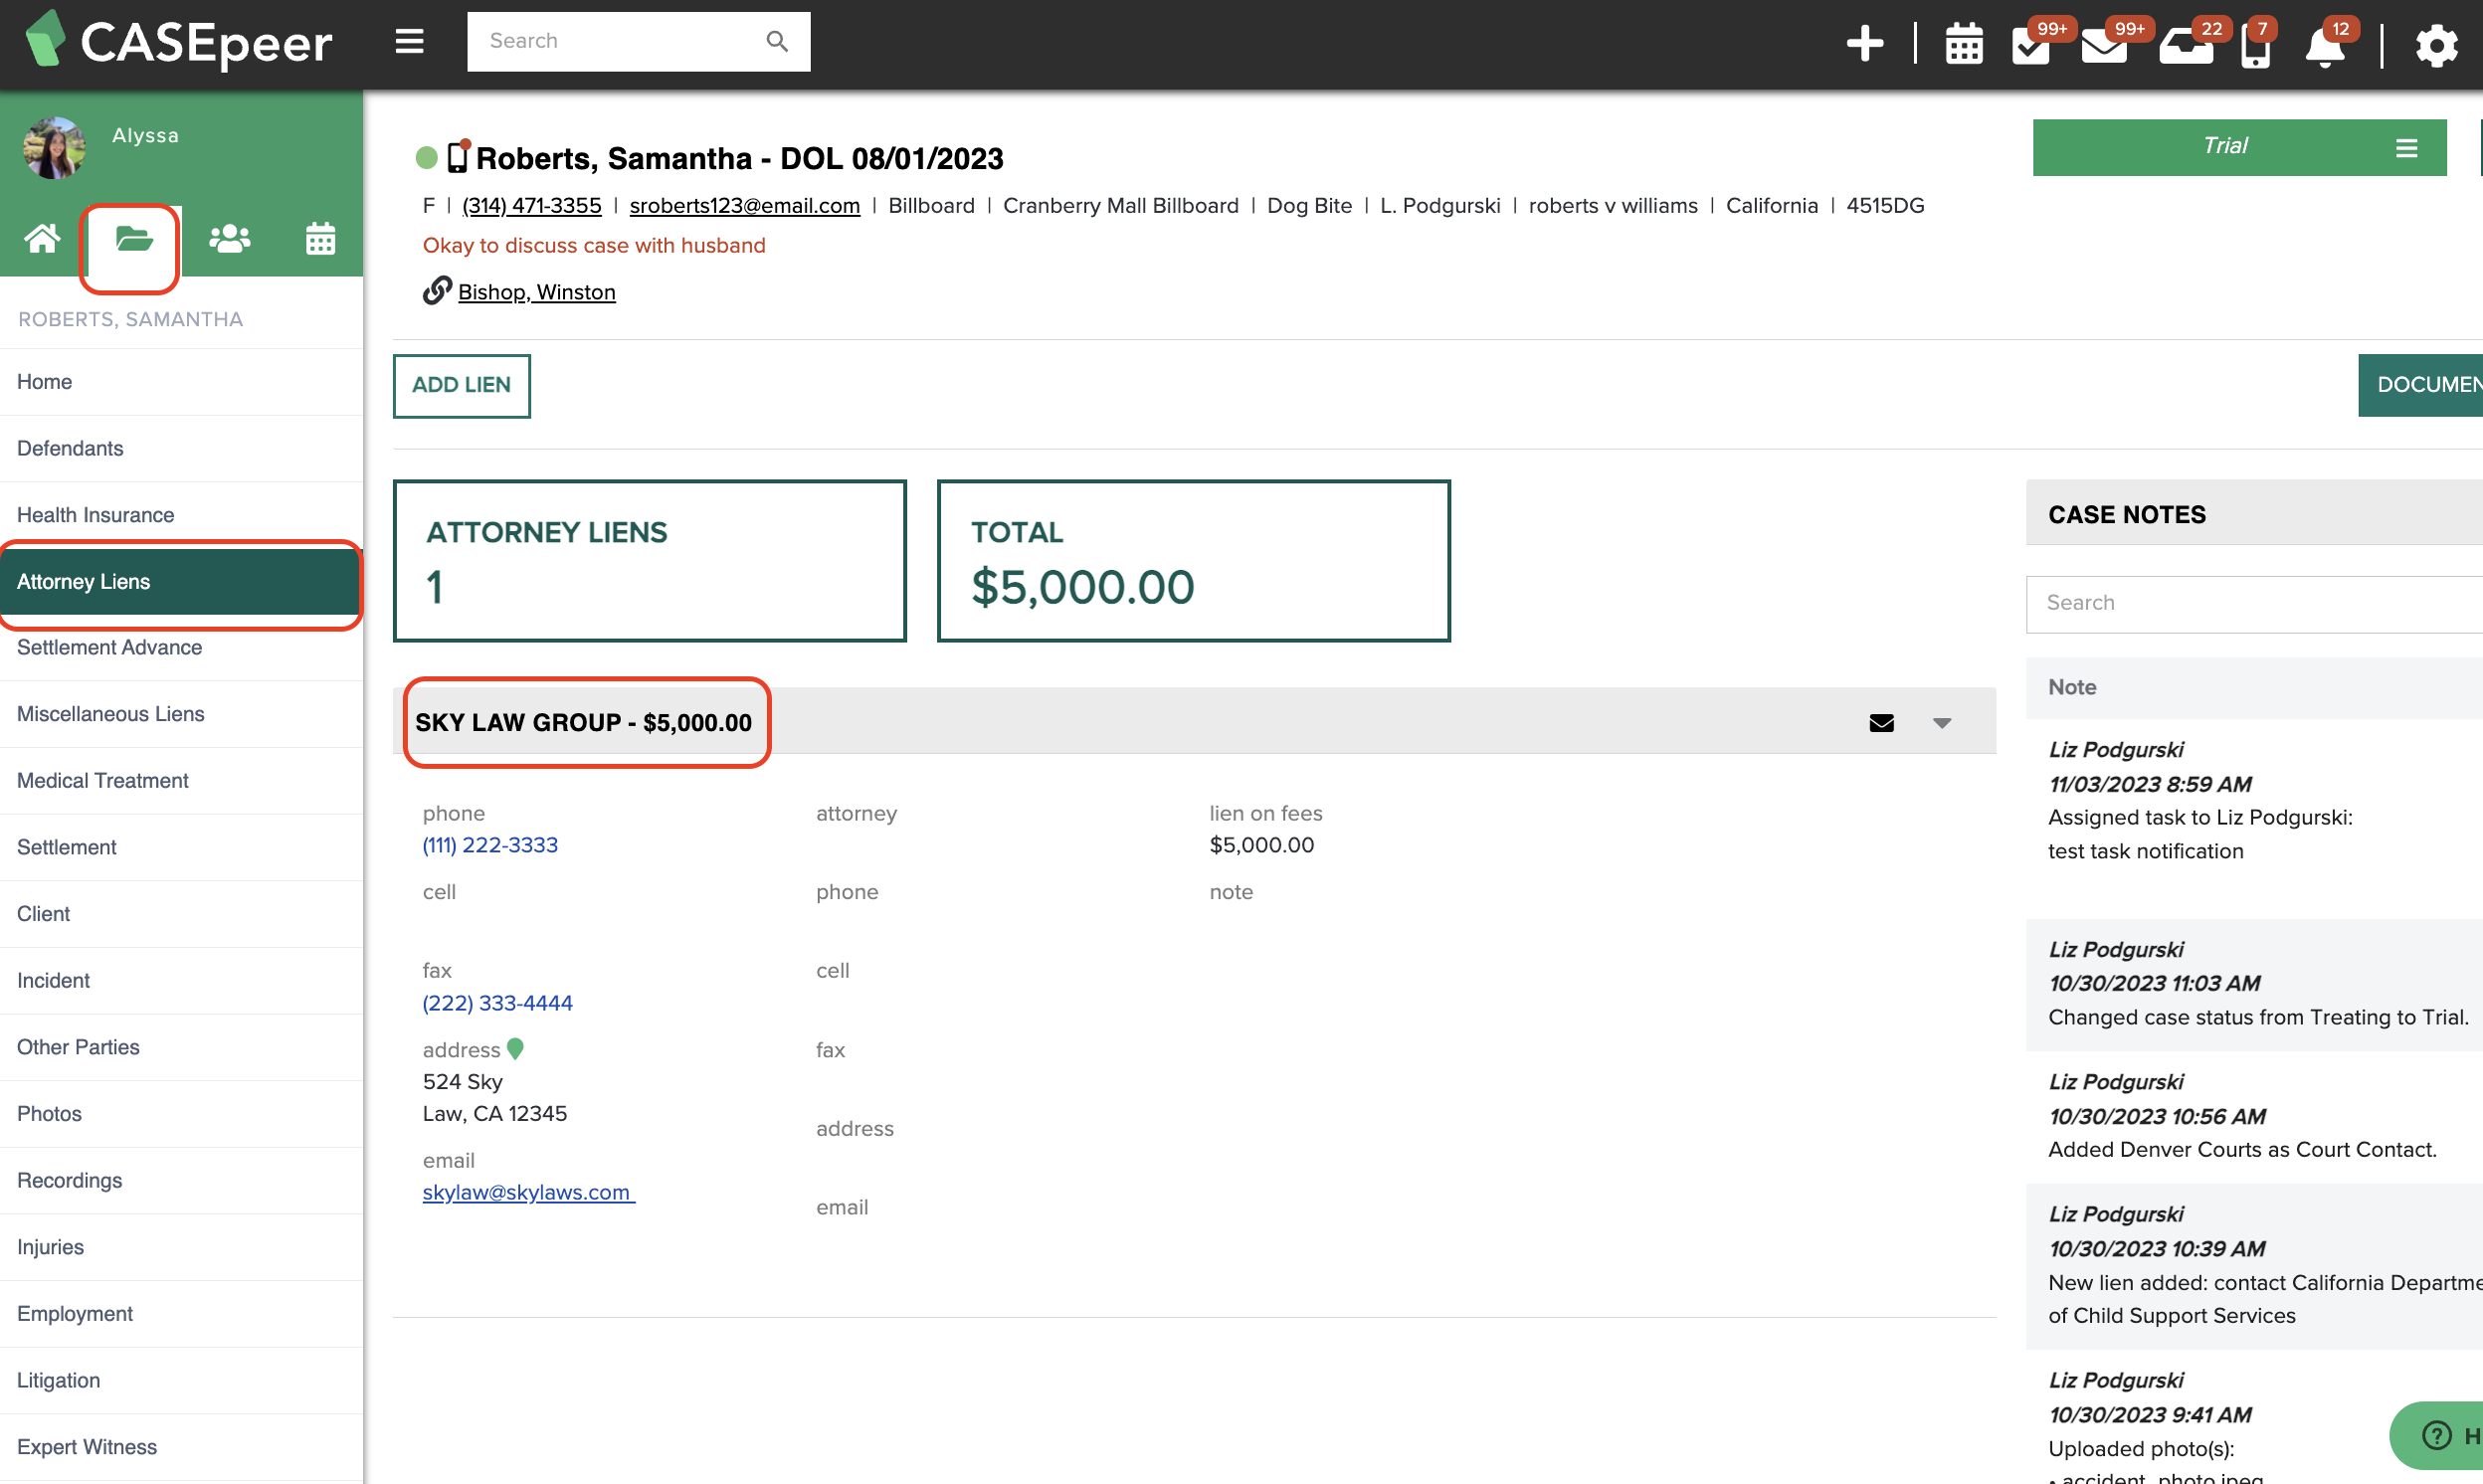The image size is (2483, 1484).
Task: Open the Miscellaneous Liens sidebar item
Action: coord(181,714)
